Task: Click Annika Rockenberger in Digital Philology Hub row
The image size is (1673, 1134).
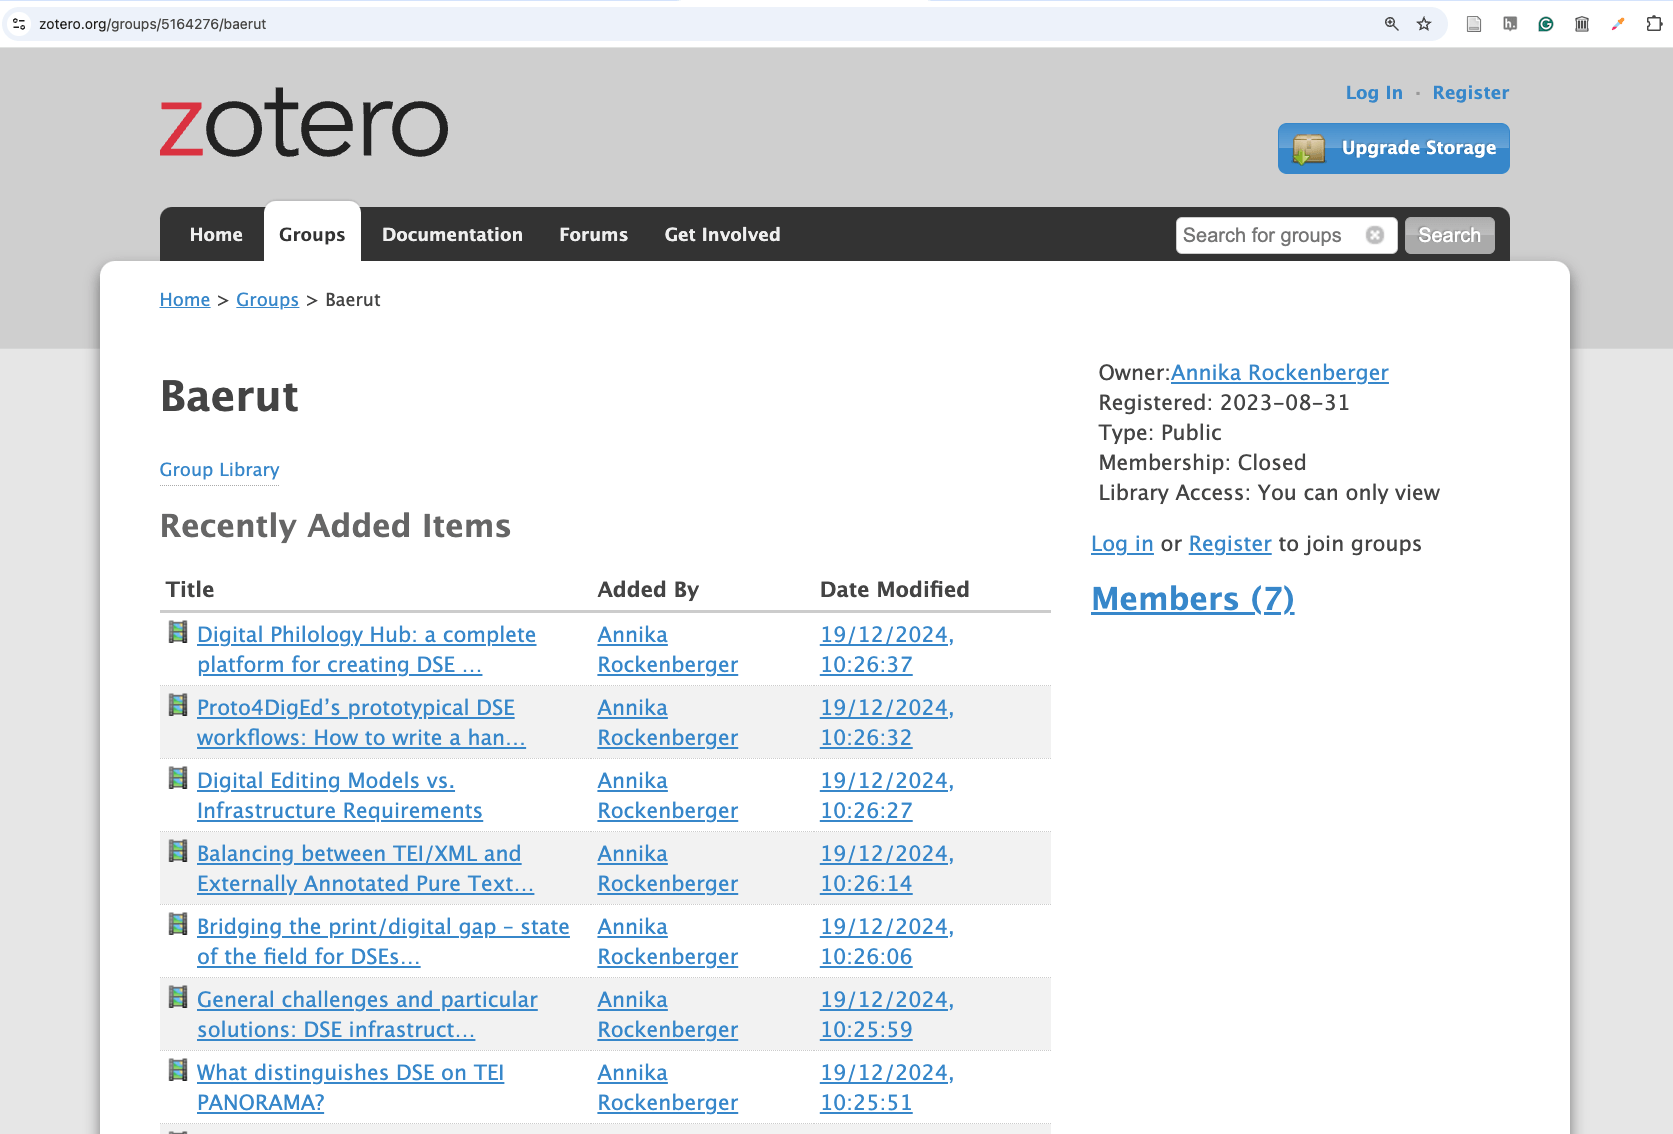Action: (668, 649)
